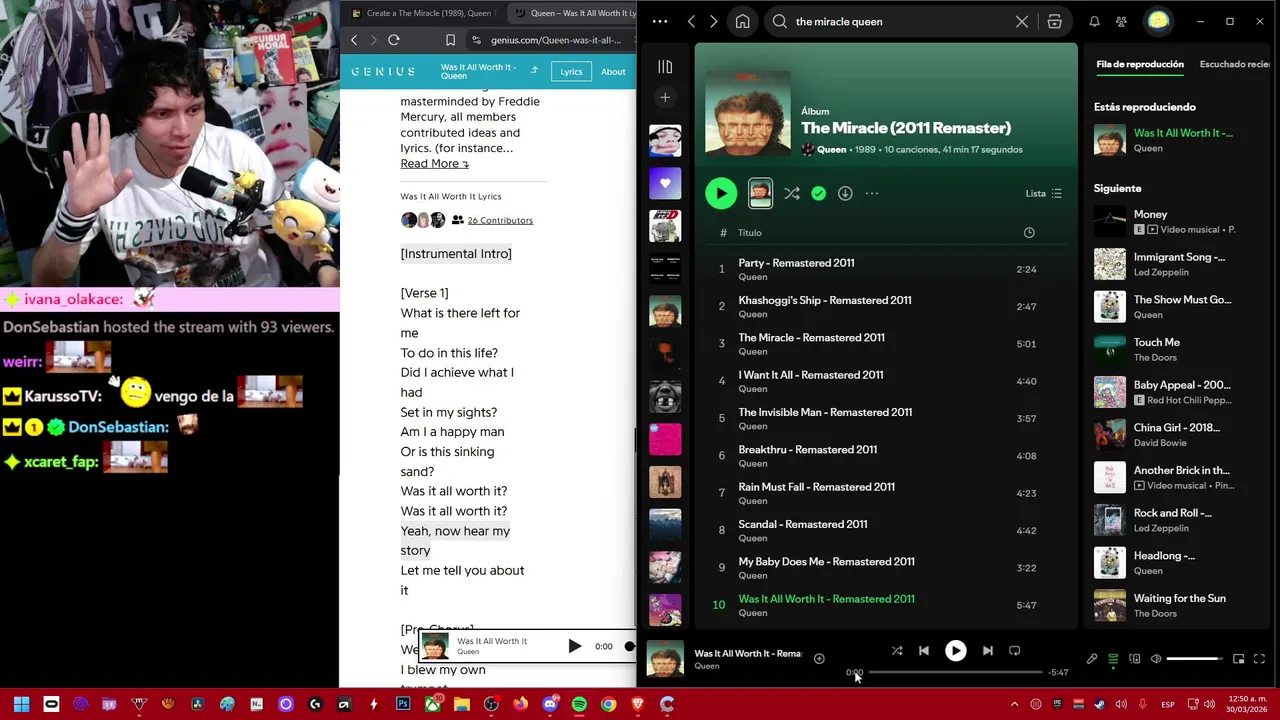Image resolution: width=1280 pixels, height=720 pixels.
Task: Reload the Genius page in browser
Action: click(x=394, y=40)
